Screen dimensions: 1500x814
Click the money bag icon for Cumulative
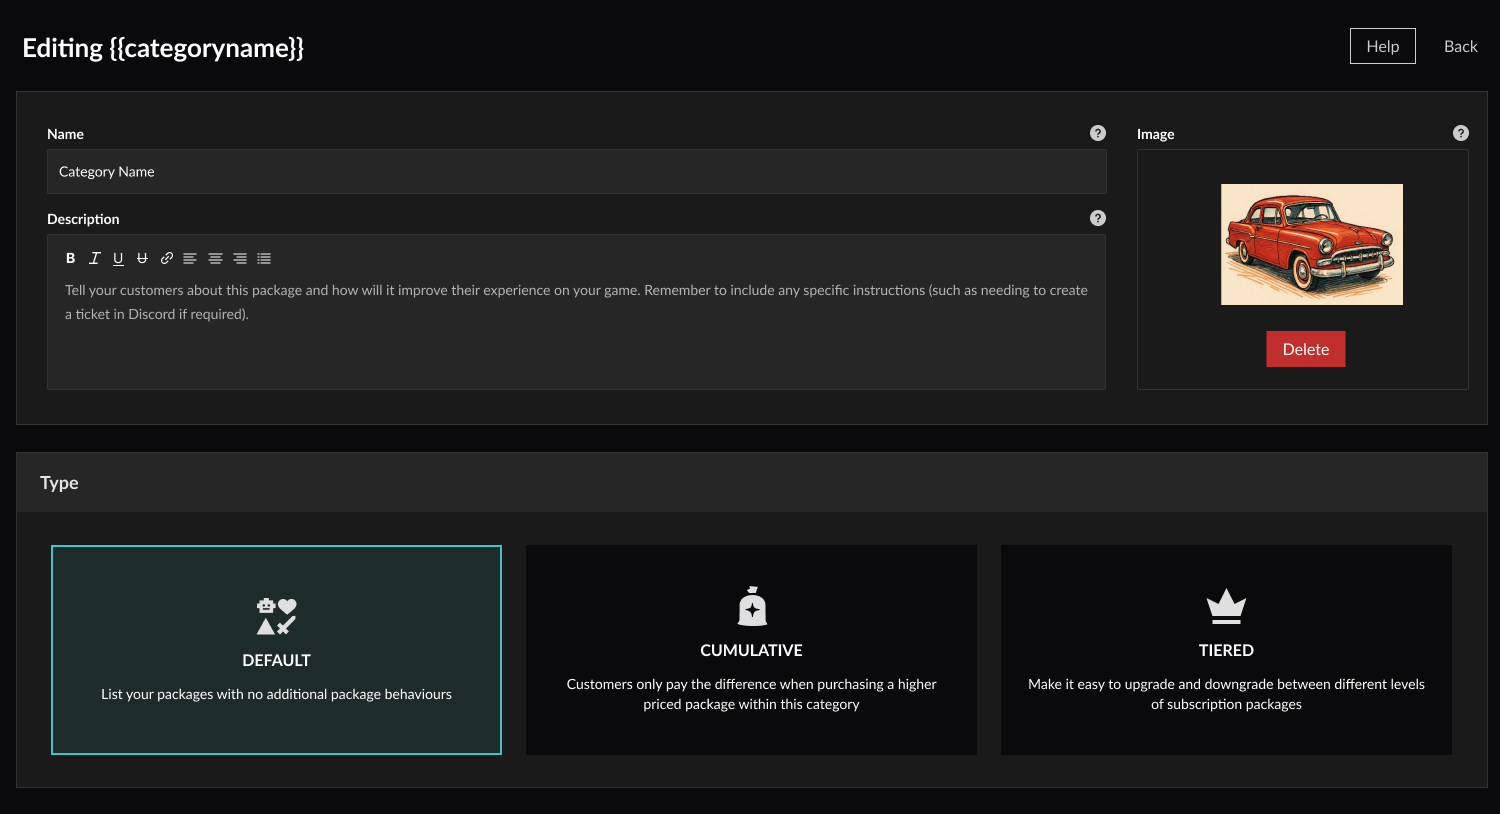pos(752,606)
